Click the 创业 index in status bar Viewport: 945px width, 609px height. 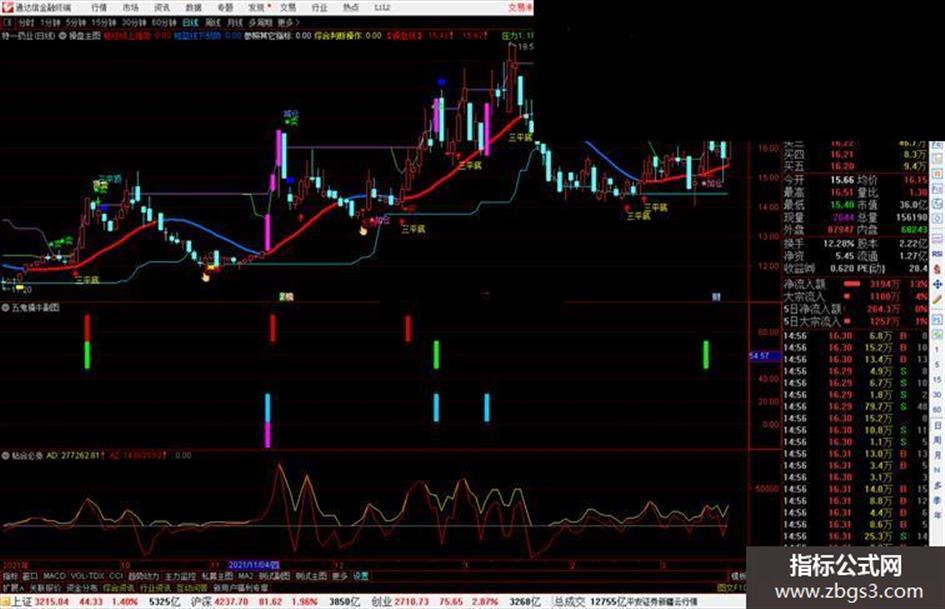pos(381,602)
